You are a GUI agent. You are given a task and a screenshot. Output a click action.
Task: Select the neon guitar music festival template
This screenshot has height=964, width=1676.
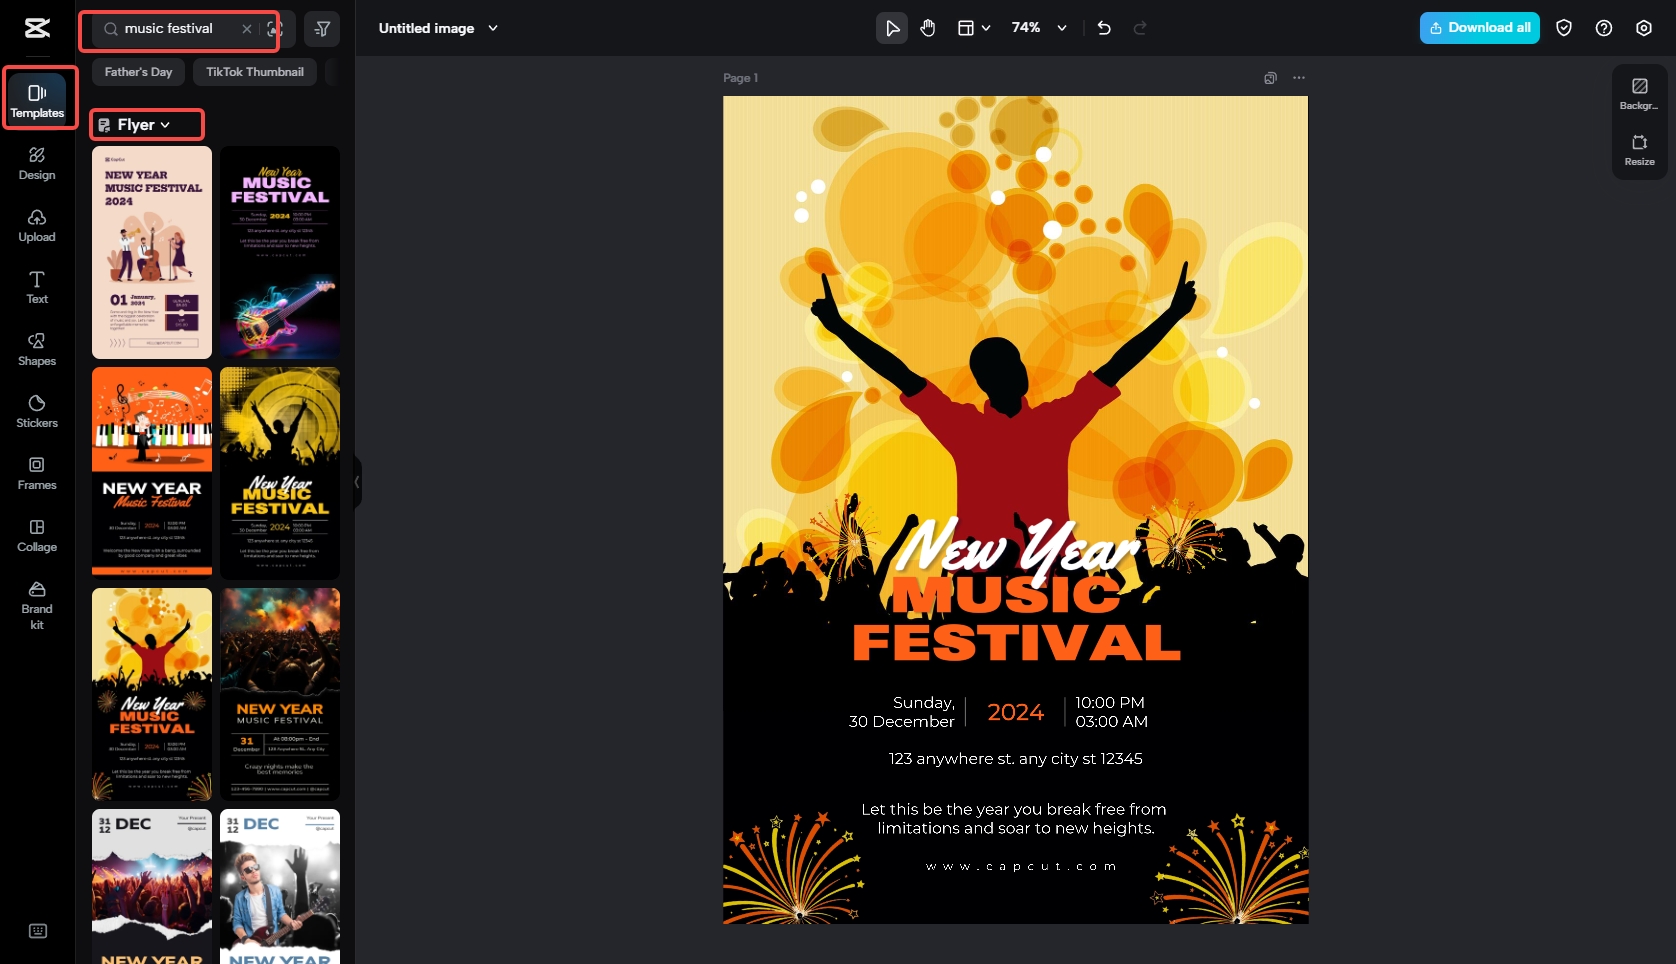[279, 252]
